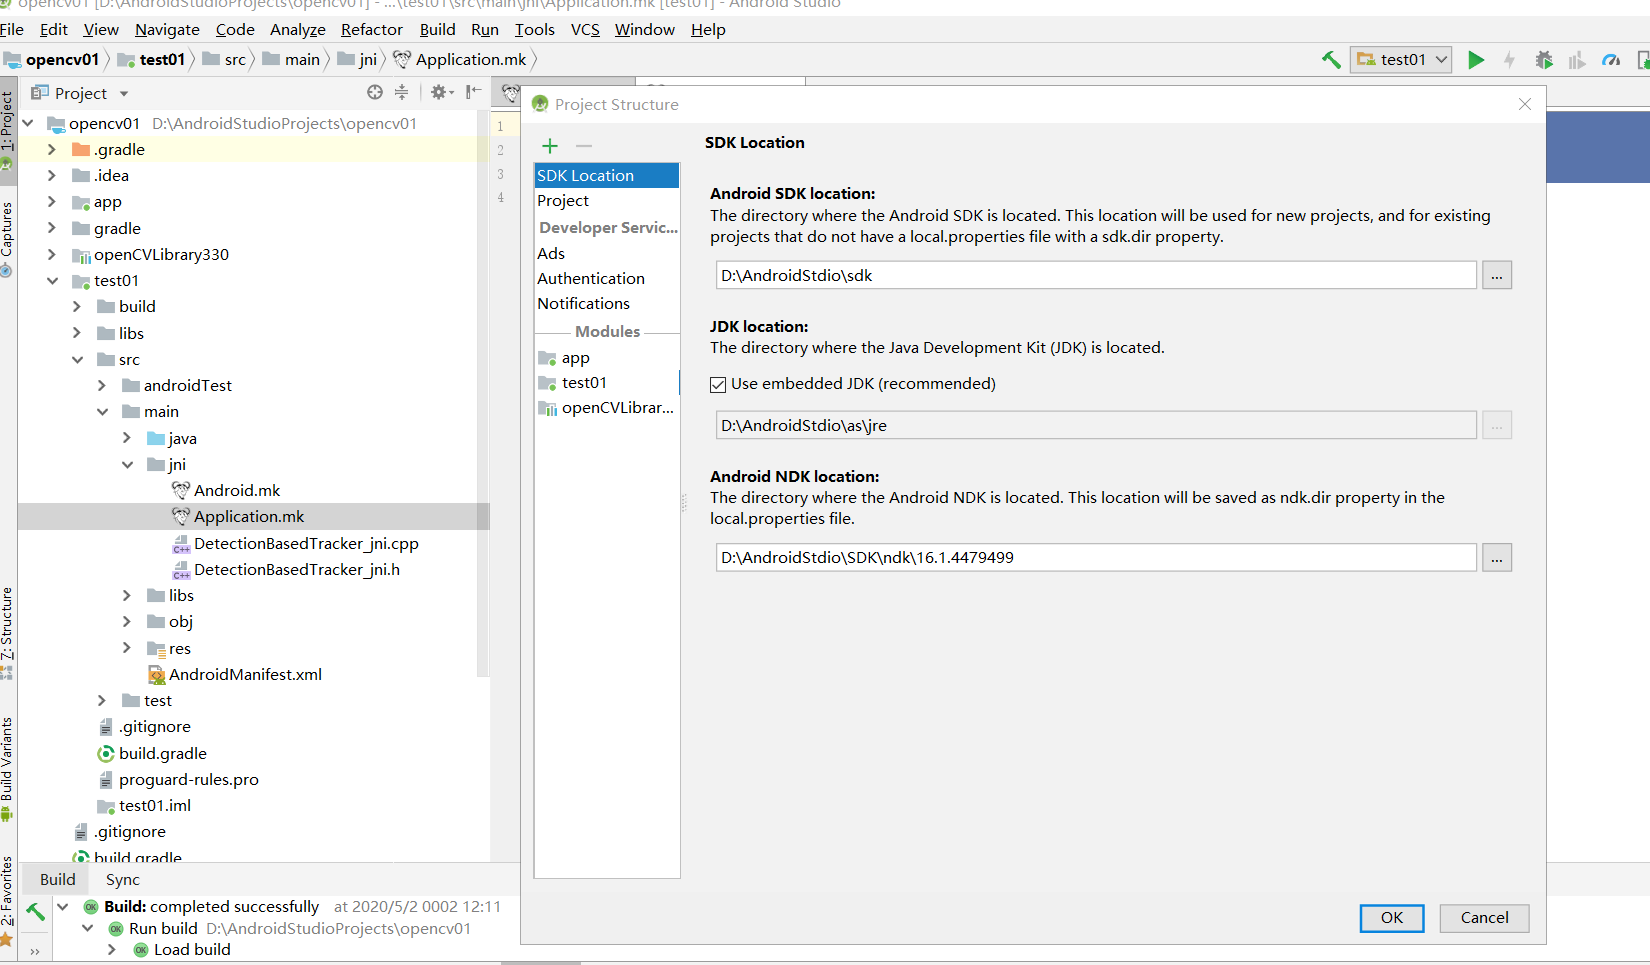Click the Debug bug icon in toolbar
1650x965 pixels.
click(1544, 60)
